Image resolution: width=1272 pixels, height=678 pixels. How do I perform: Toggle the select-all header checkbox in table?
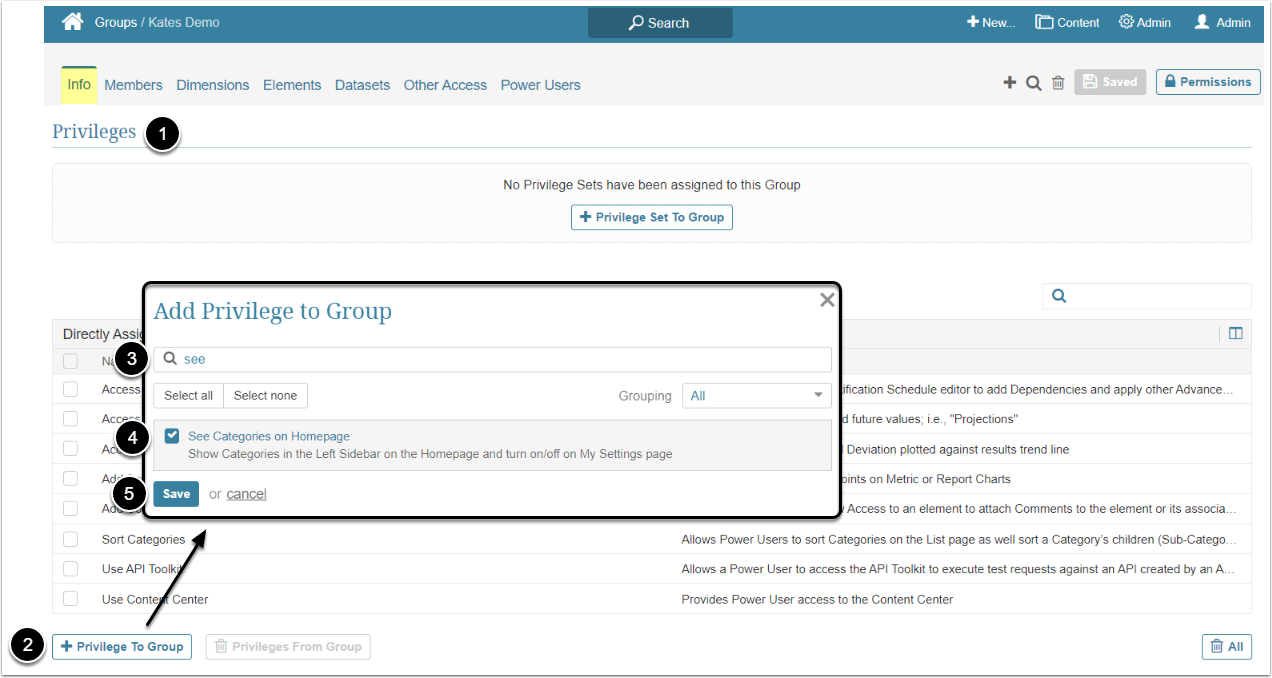tap(70, 362)
